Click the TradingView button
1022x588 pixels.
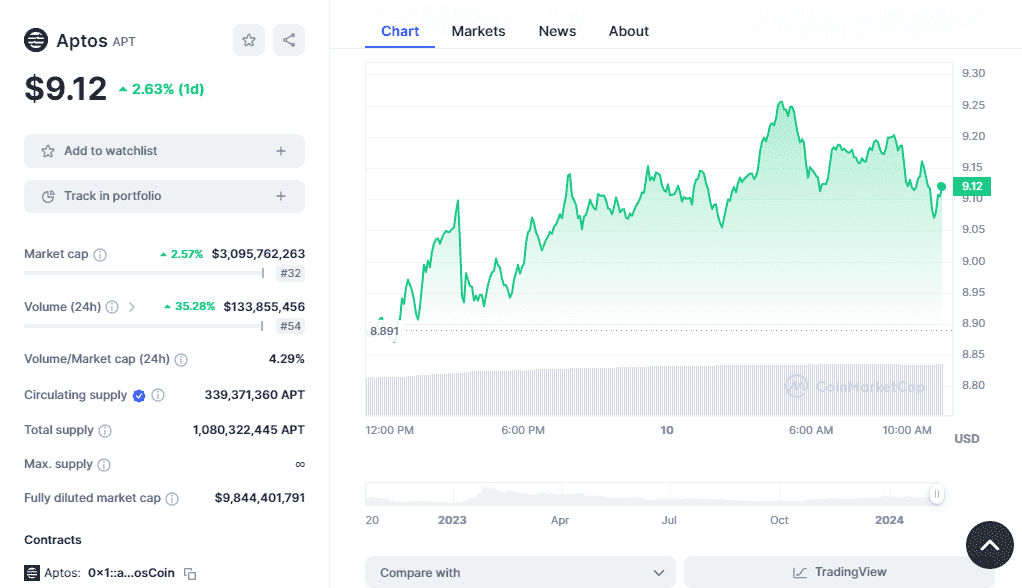(x=840, y=572)
